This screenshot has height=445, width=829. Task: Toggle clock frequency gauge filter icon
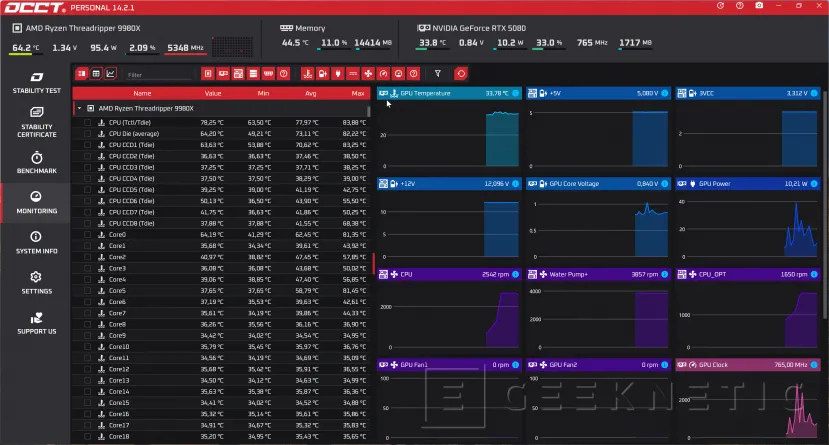[x=383, y=73]
